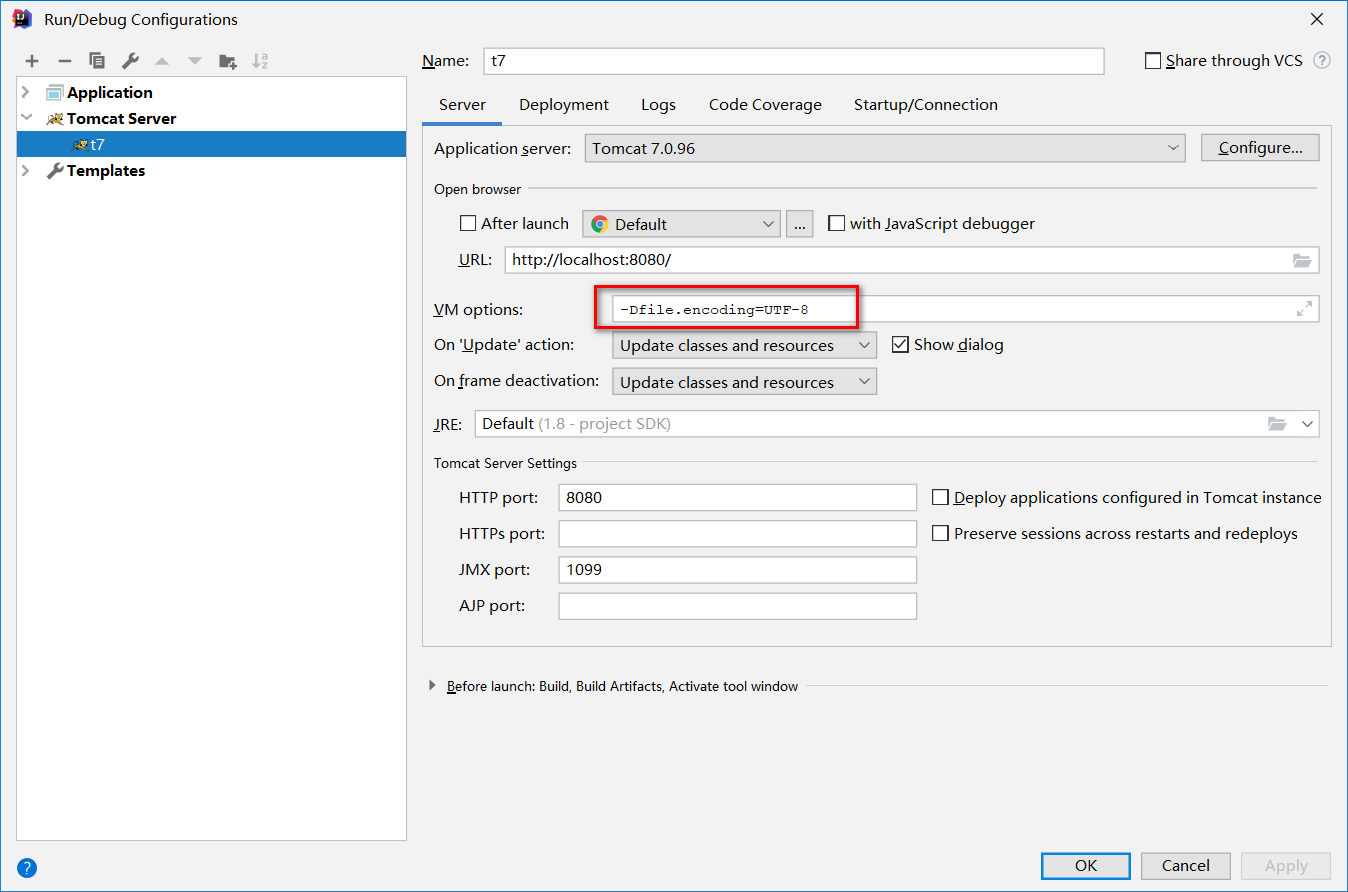Select Templates tree label

click(x=106, y=171)
